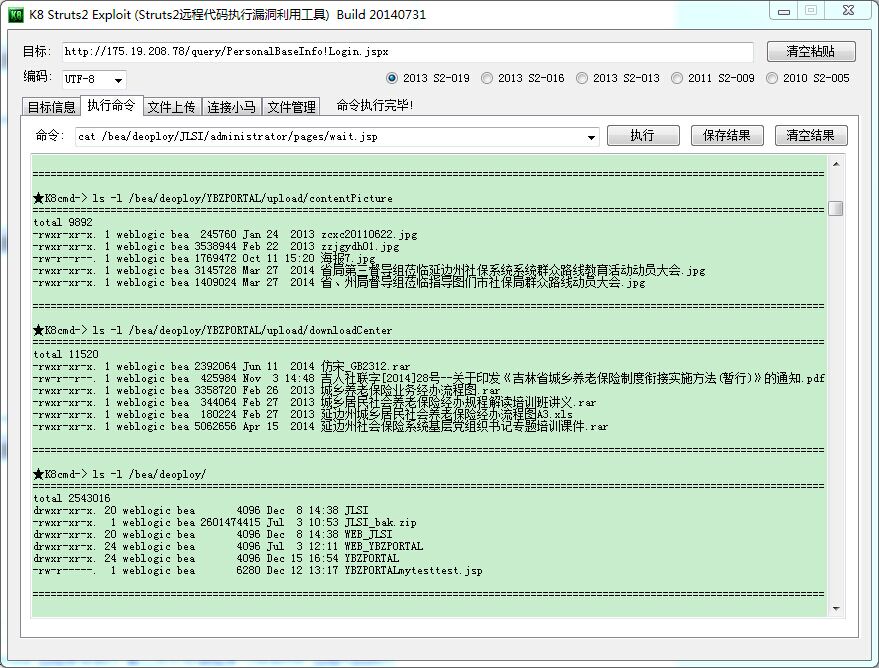Click the 清空结果 button
The image size is (879, 668).
(811, 136)
